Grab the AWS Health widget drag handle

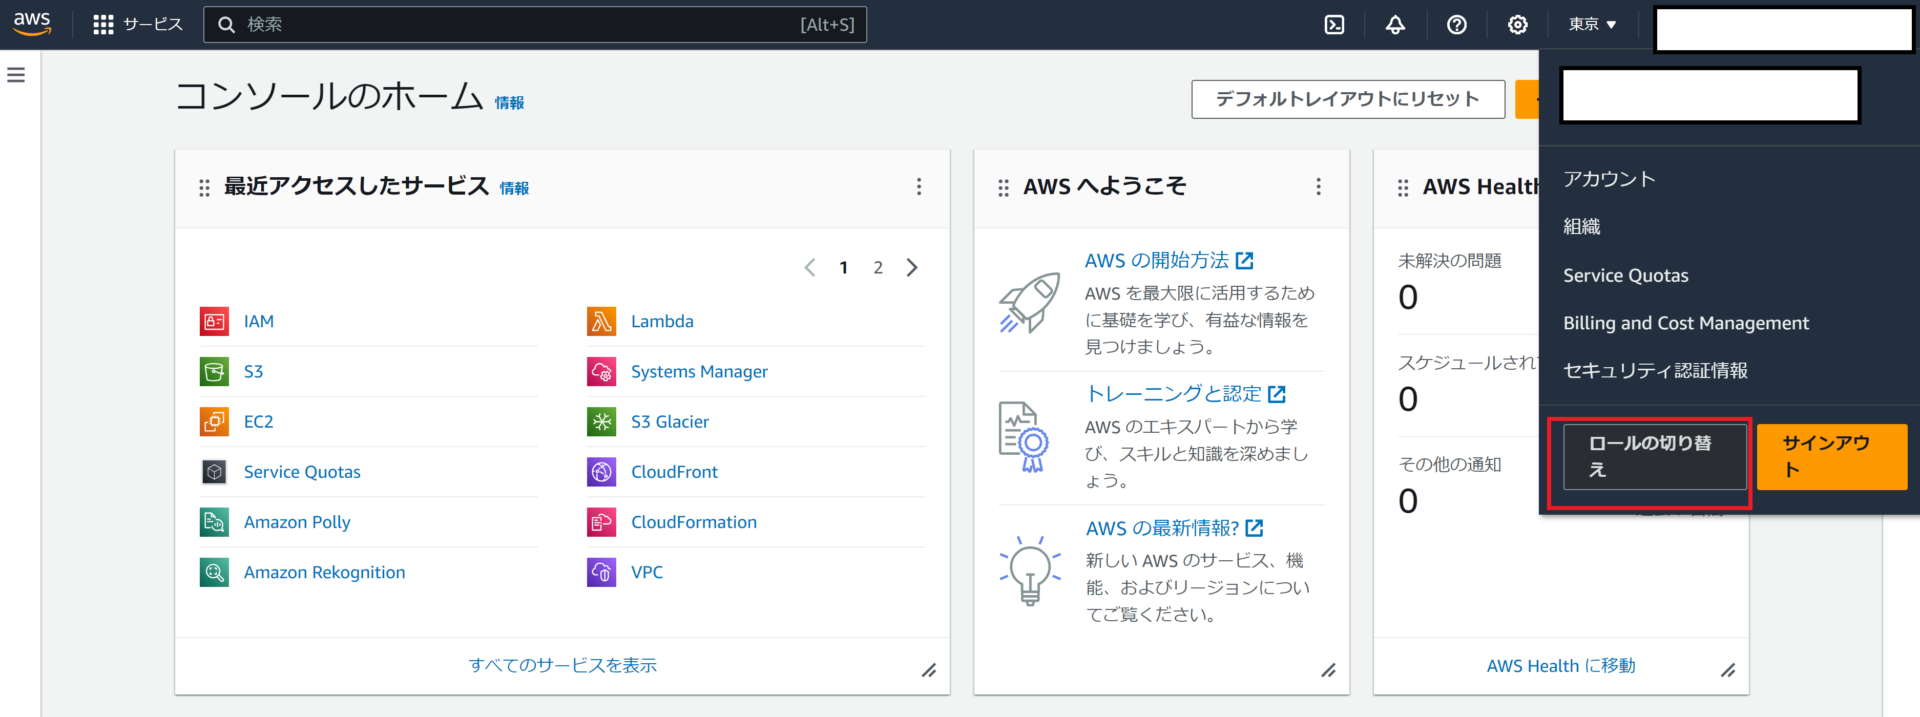(x=1403, y=187)
